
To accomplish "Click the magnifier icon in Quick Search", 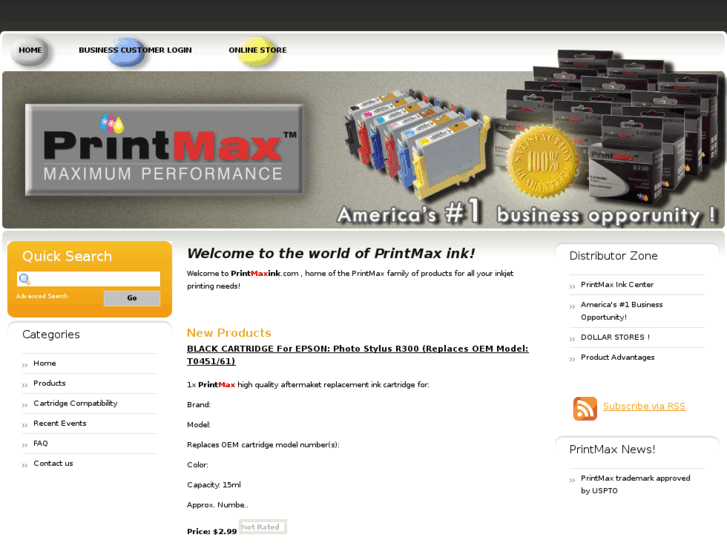I will tap(25, 279).
